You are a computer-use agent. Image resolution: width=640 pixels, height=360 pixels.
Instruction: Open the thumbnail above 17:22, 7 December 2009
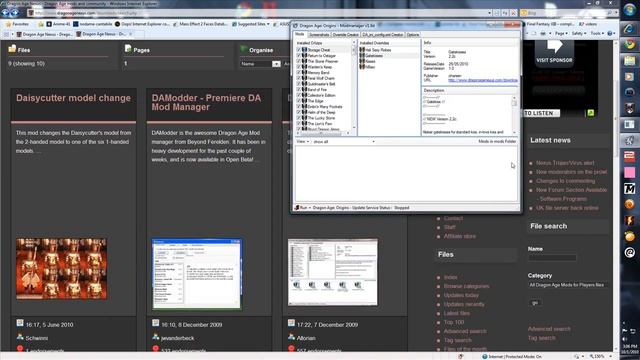click(x=333, y=272)
